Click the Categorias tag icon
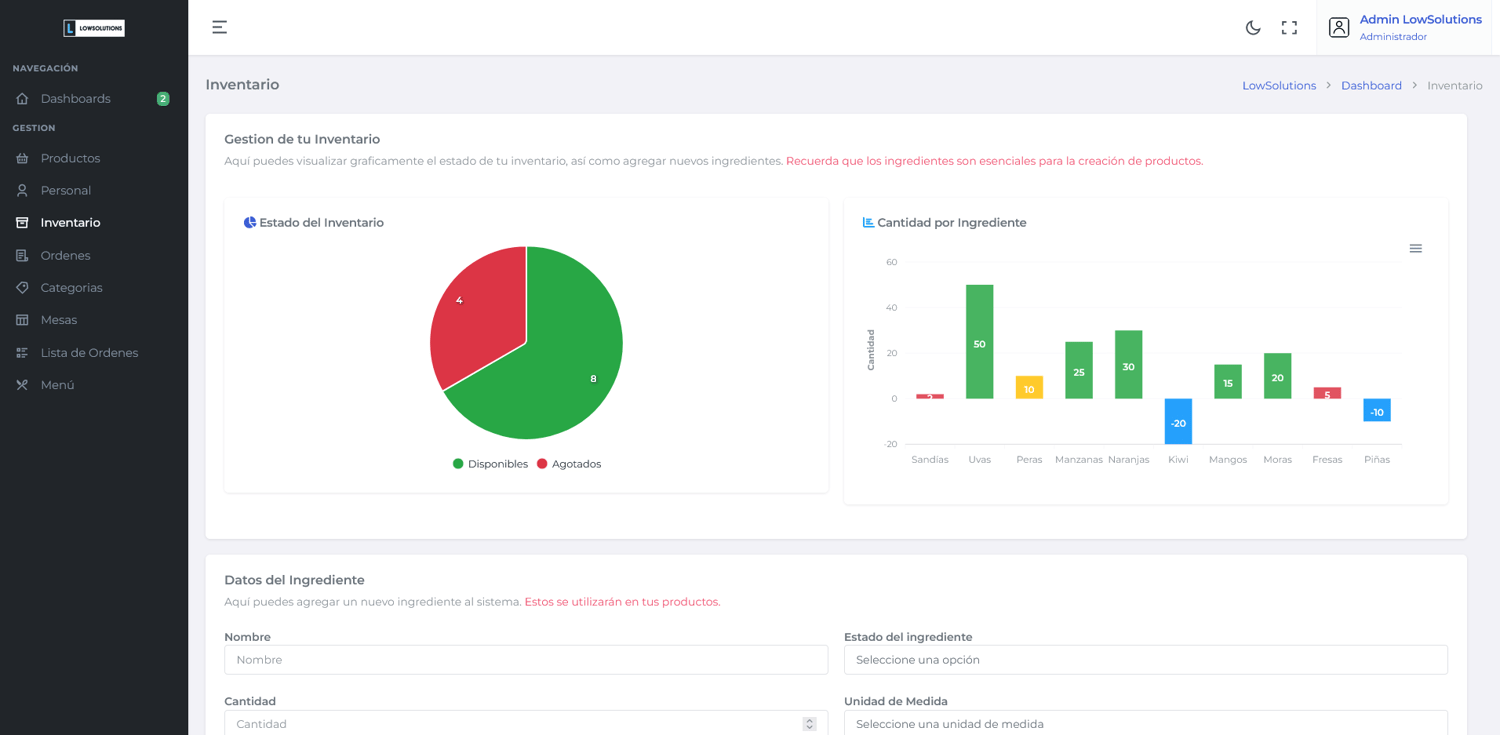 pos(22,288)
